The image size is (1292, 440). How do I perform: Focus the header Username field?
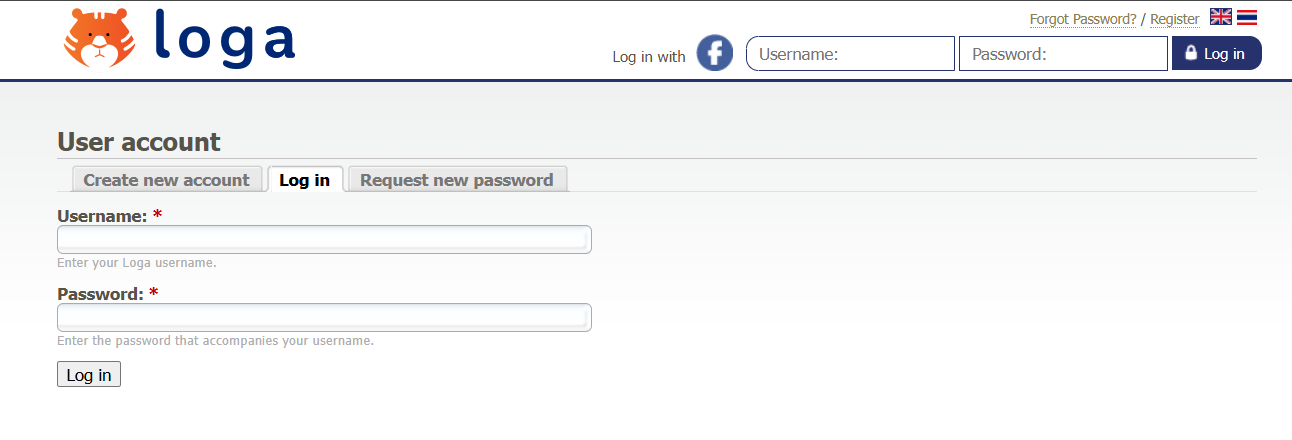tap(850, 54)
